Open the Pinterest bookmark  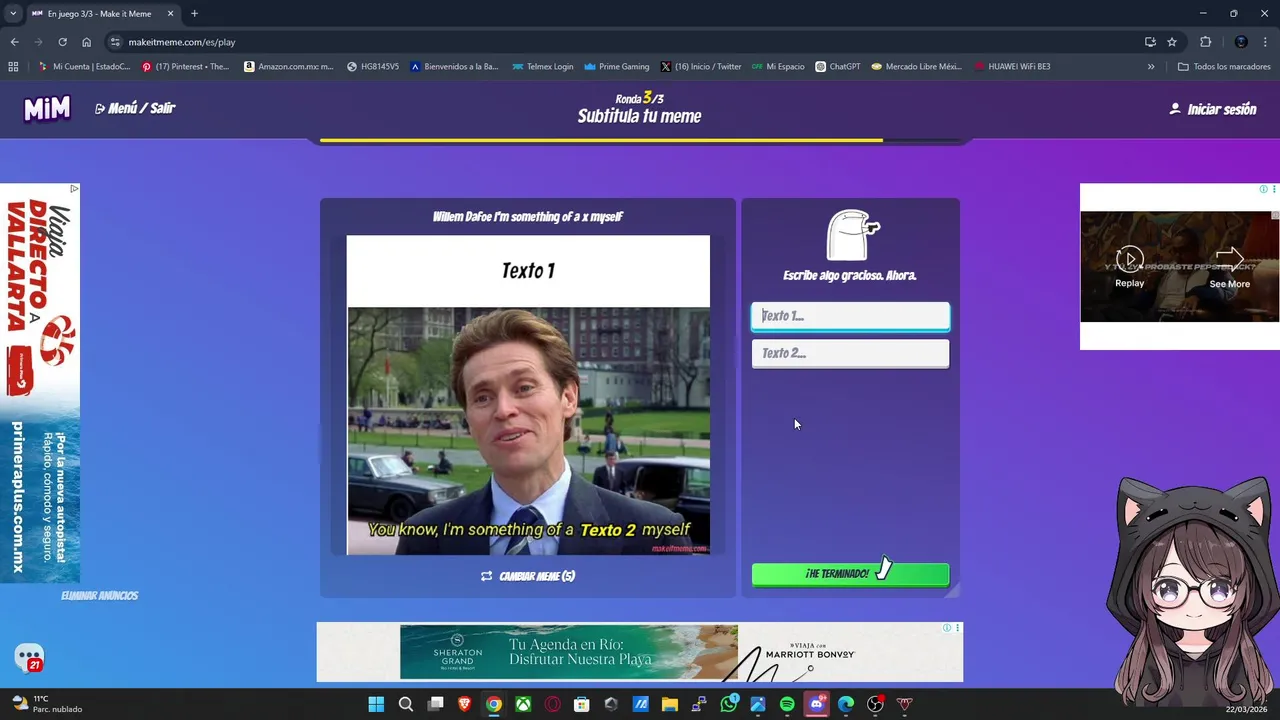point(186,67)
